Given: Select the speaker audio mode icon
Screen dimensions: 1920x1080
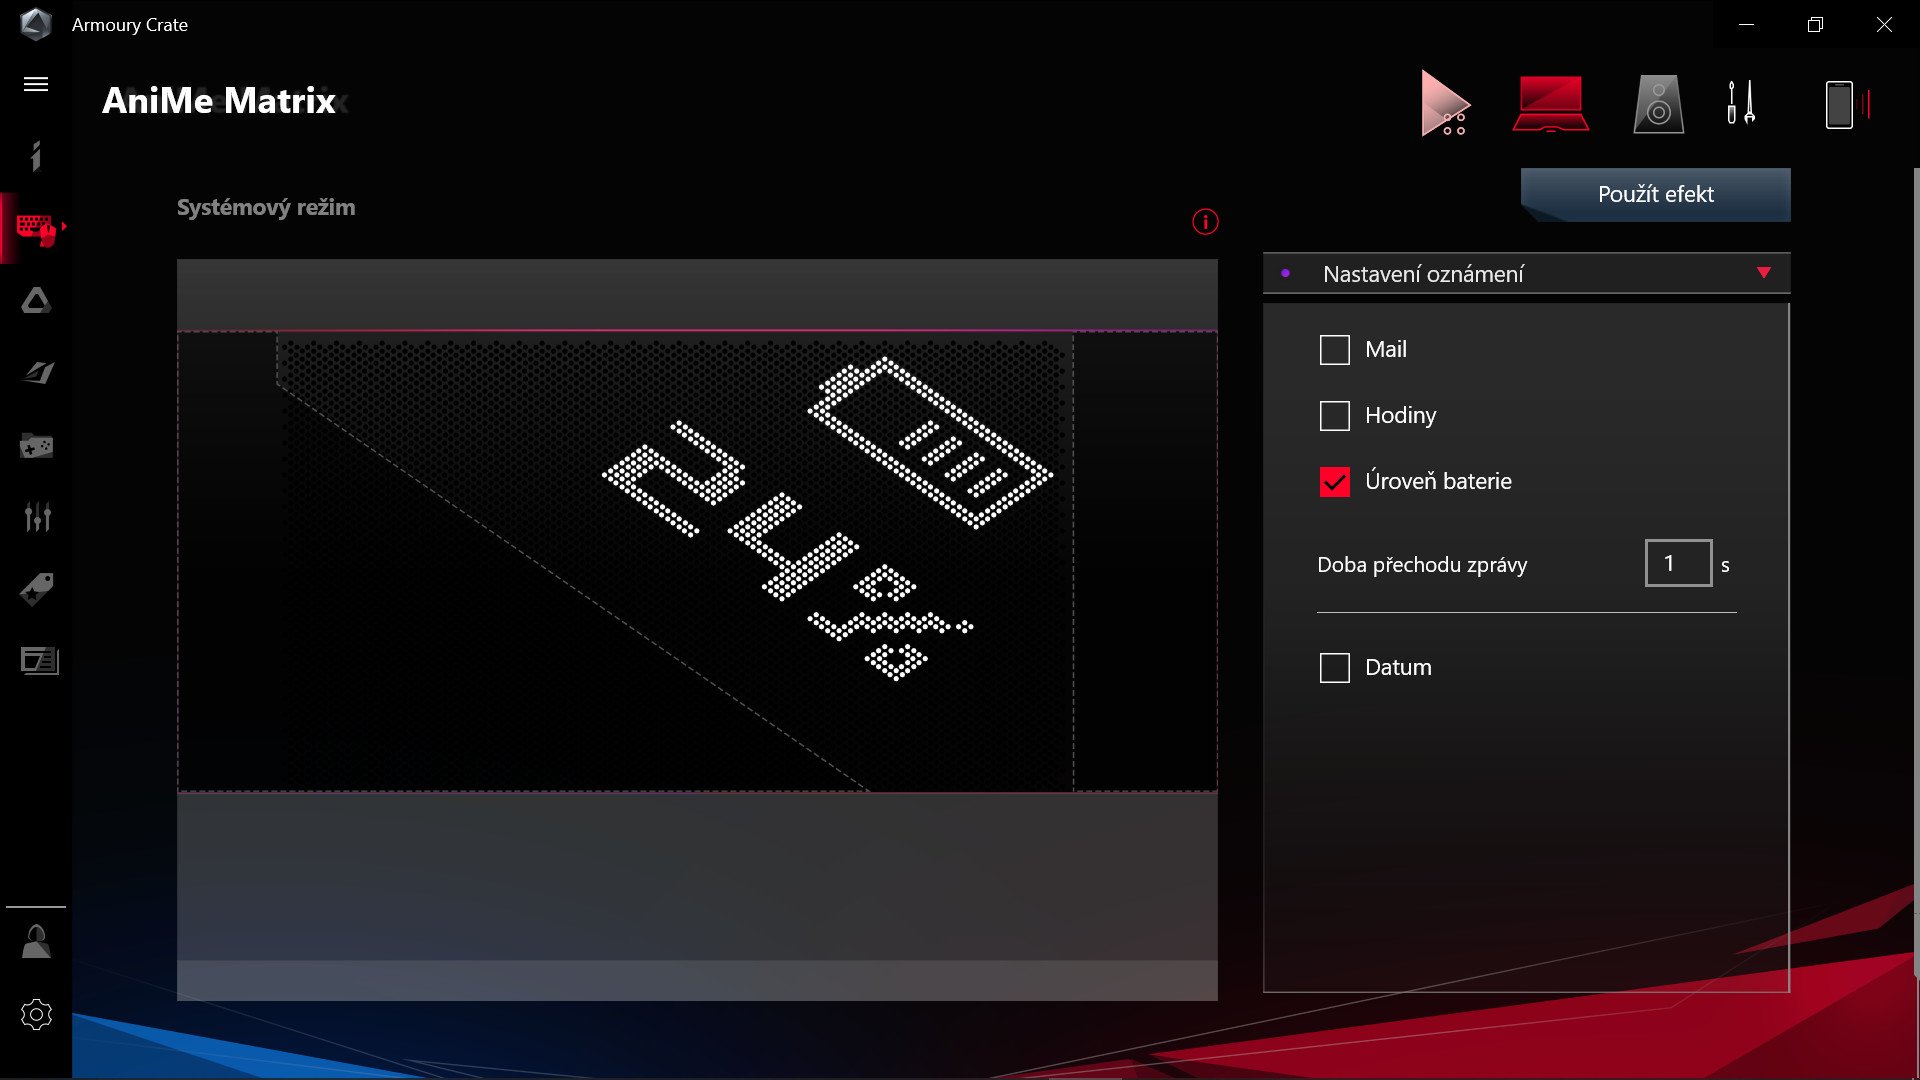Looking at the screenshot, I should 1658,103.
